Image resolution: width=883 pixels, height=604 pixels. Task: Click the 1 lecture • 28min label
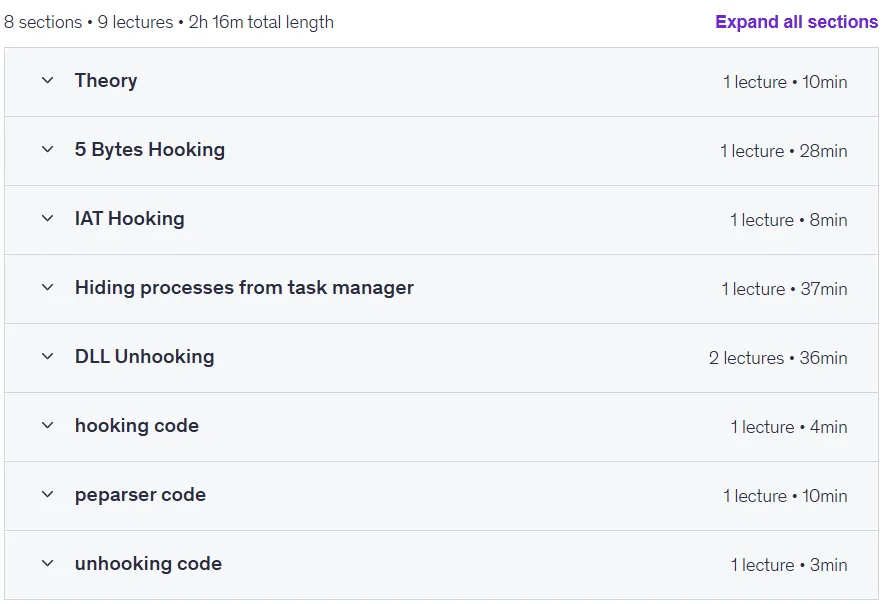coord(784,151)
